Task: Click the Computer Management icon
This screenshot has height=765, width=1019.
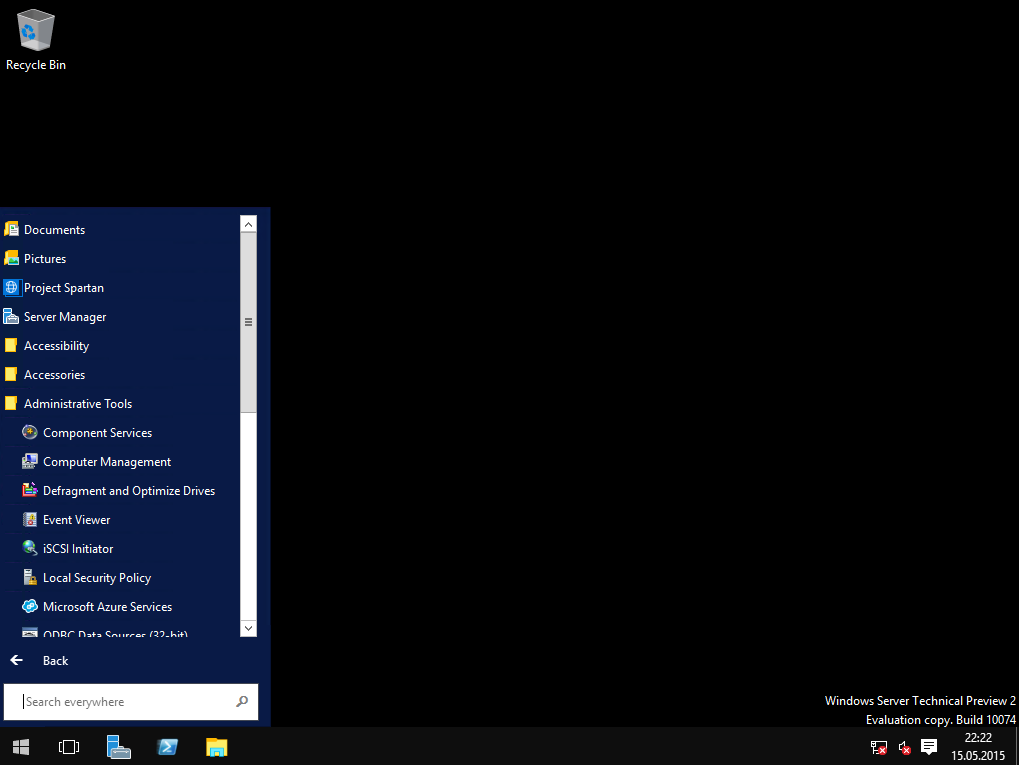Action: pos(30,461)
